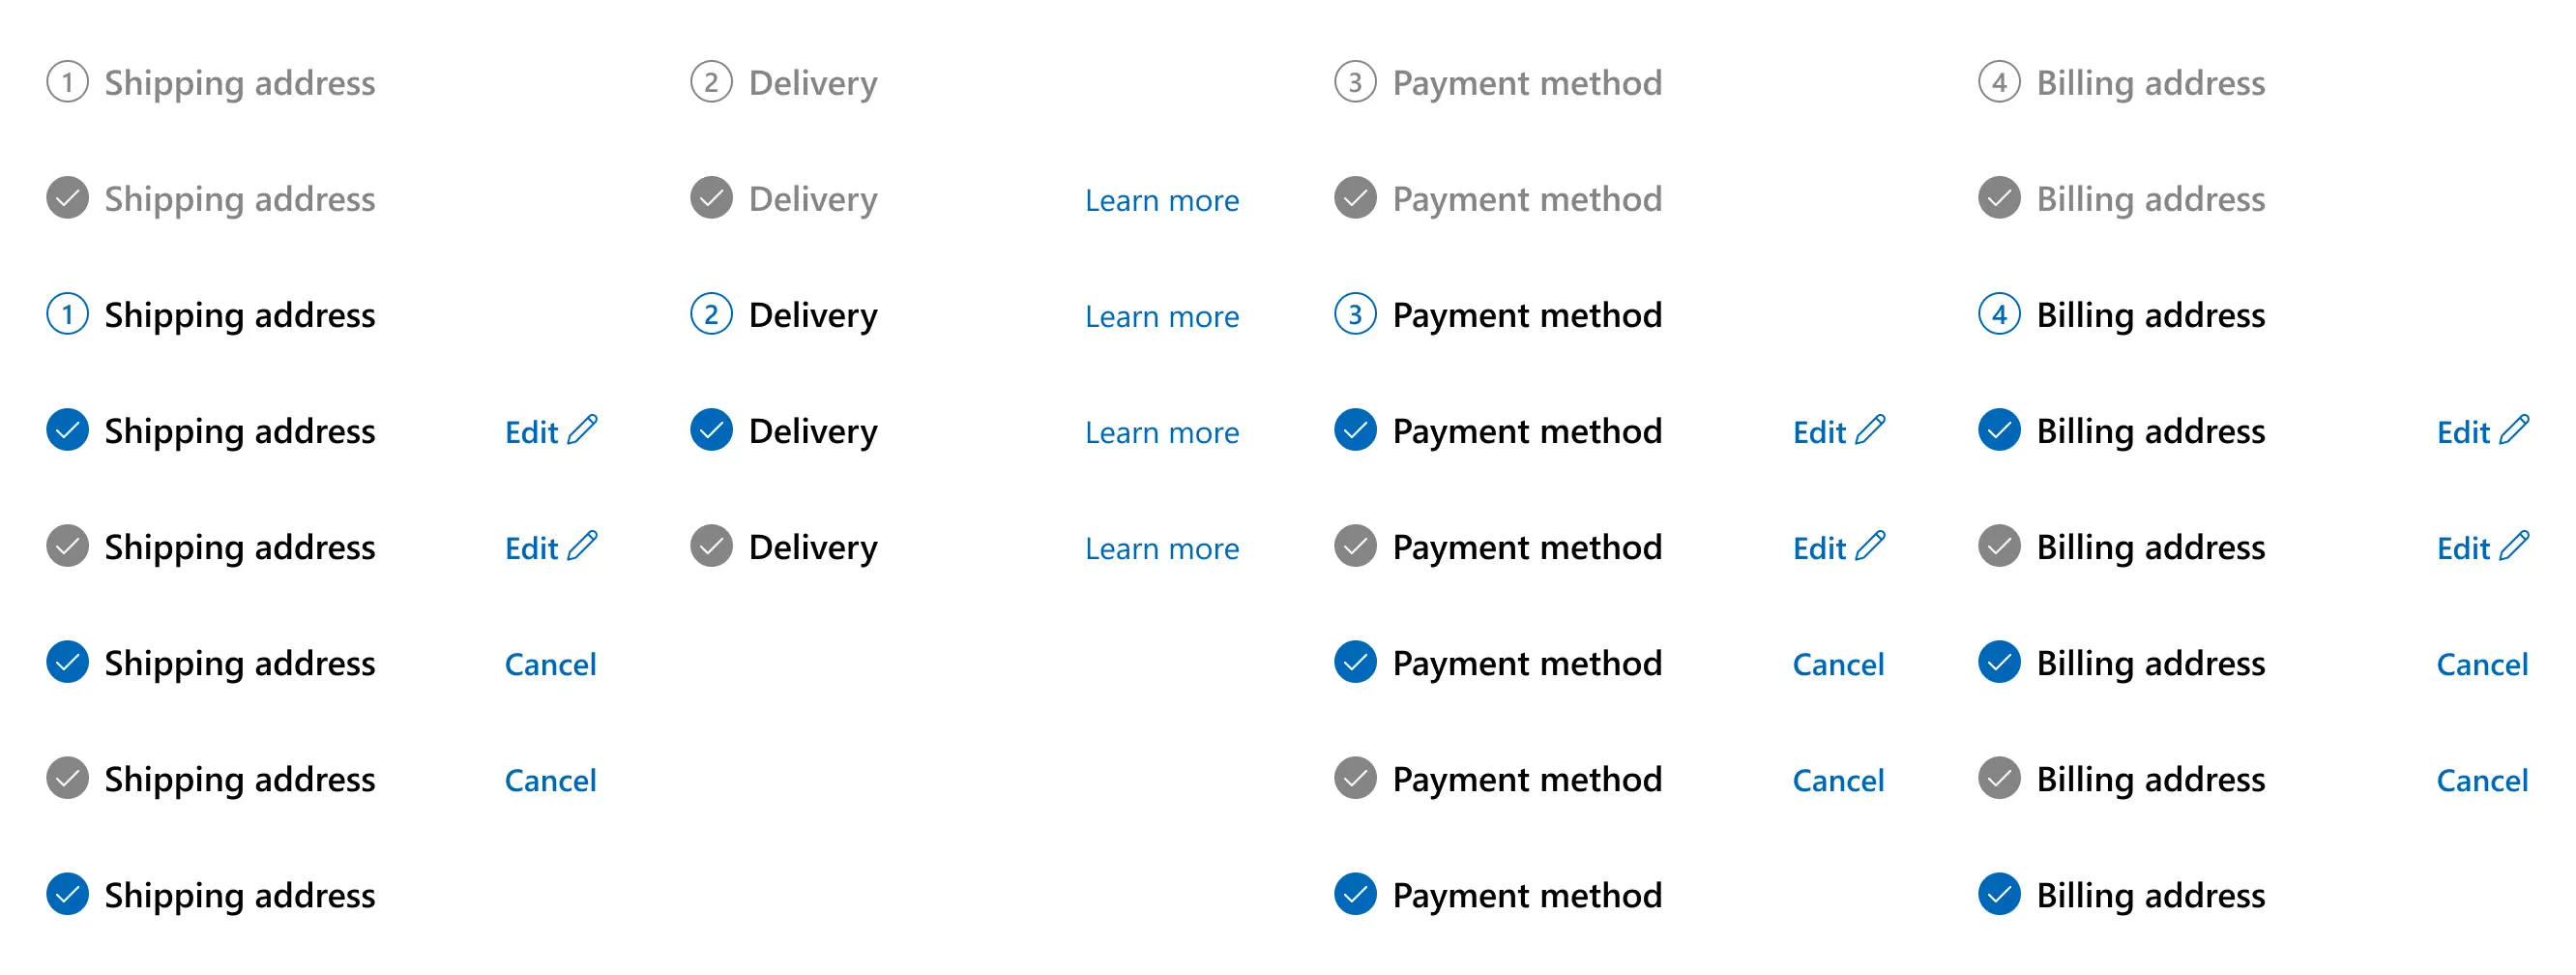2576x975 pixels.
Task: Click the pencil icon beside blue-checked Payment method Edit
Action: 1870,430
